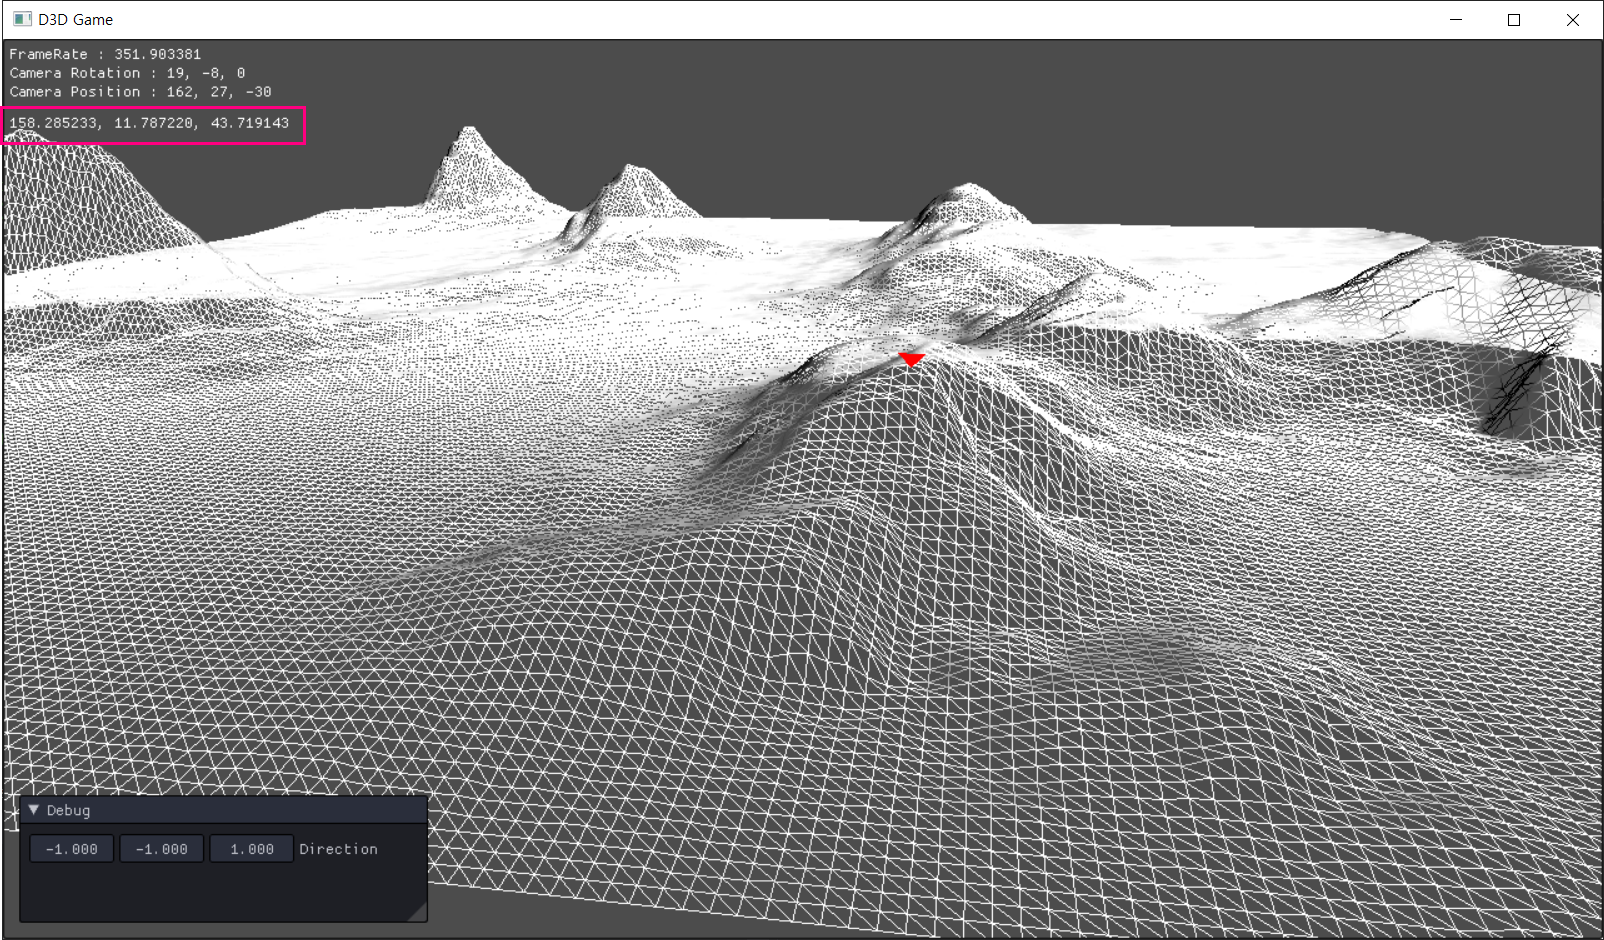
Task: Maximize the D3D Game window
Action: pos(1514,20)
